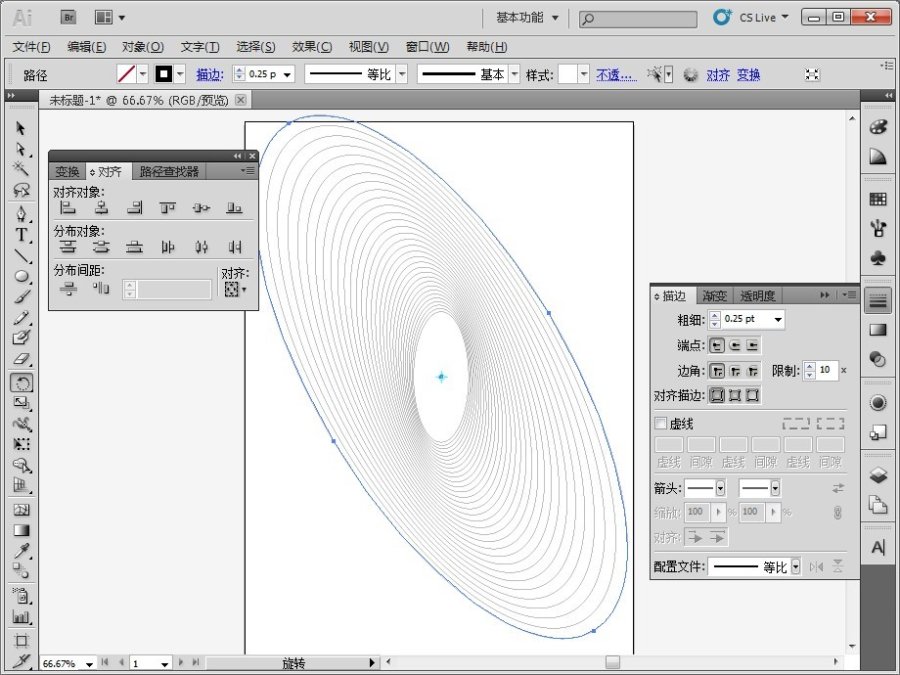Open Swatches panel in right dock

click(x=878, y=199)
